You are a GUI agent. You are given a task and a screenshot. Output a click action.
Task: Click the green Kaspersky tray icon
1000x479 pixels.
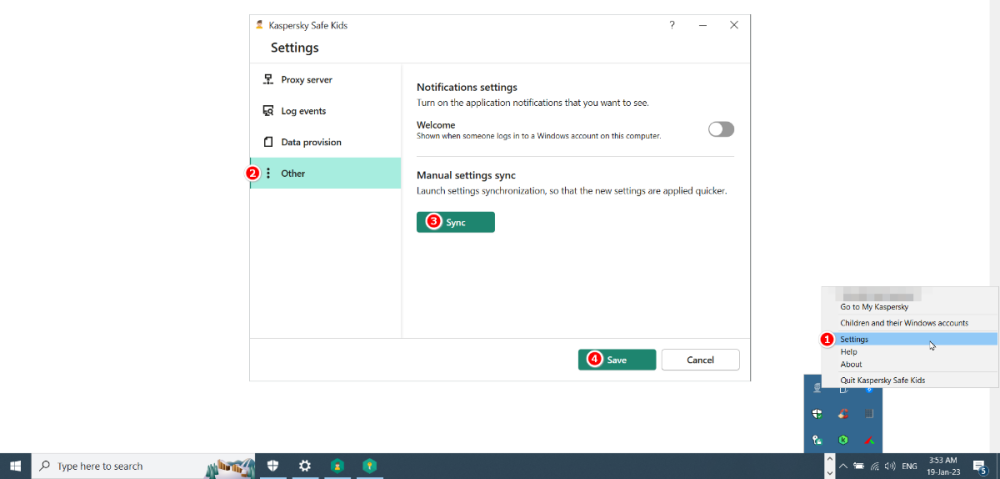coord(843,440)
